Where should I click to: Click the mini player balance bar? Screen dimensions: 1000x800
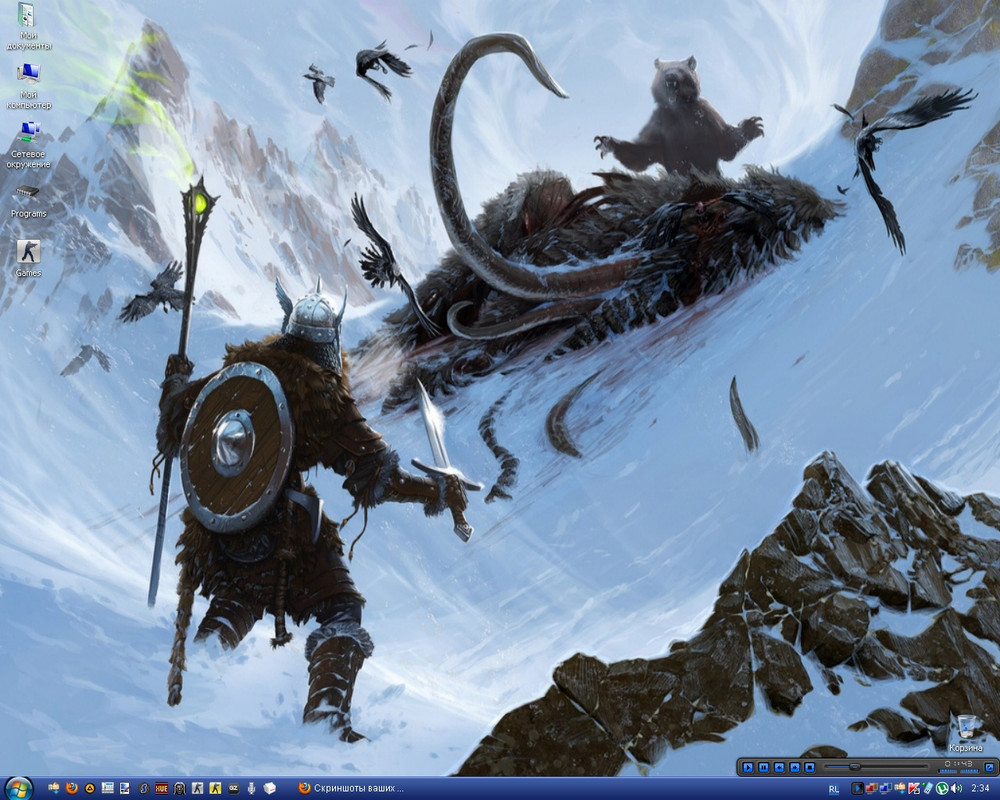coord(970,771)
